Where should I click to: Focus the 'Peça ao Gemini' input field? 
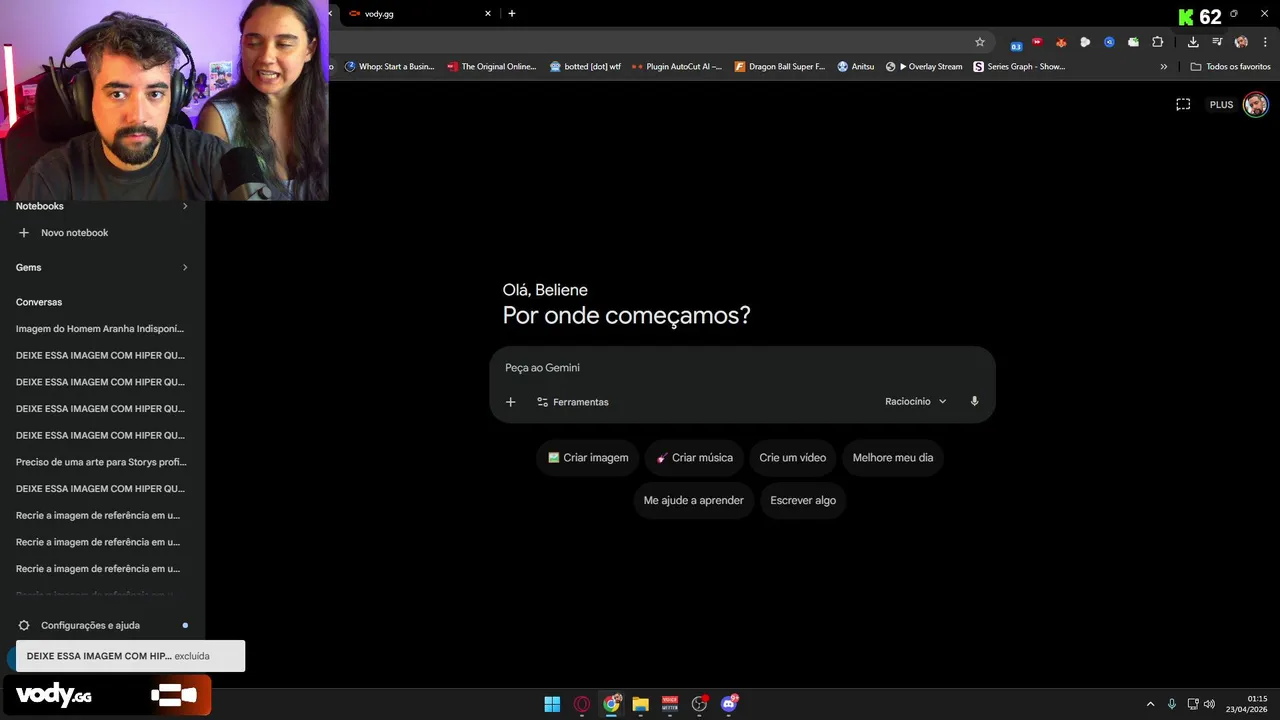(x=742, y=368)
